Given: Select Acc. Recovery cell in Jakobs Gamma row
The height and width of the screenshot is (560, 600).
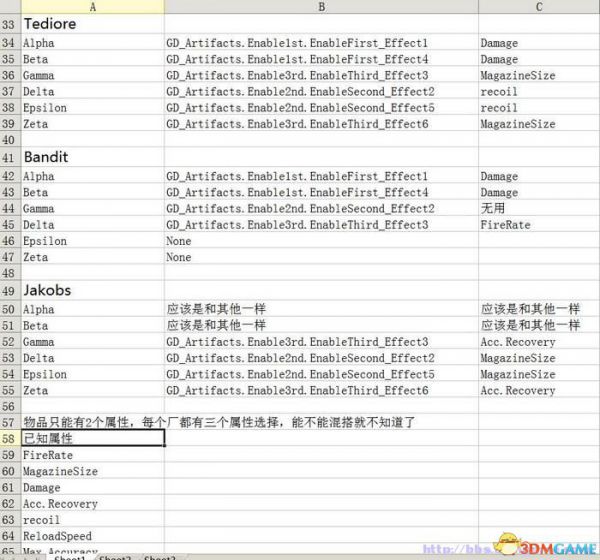Looking at the screenshot, I should (539, 342).
